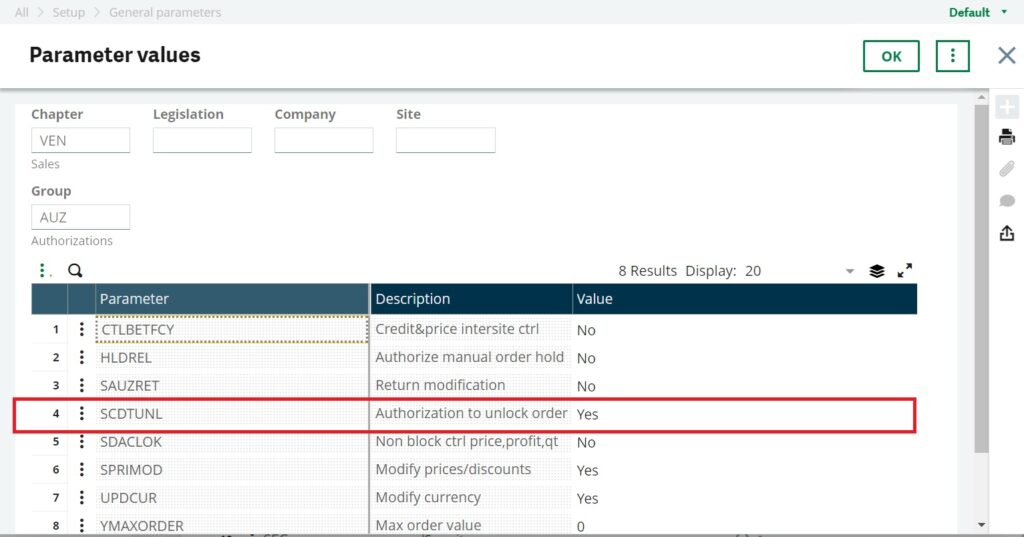Open the grid actions menu dots

click(x=43, y=270)
